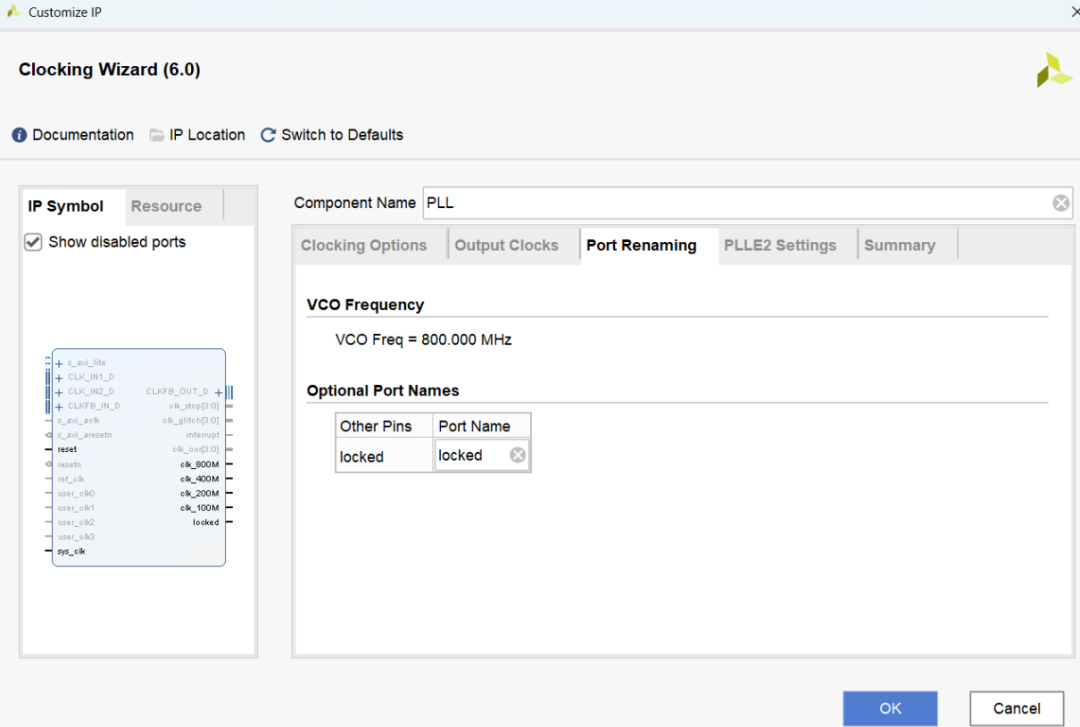Toggle Show disabled ports checkbox
The image size is (1080, 727).
(33, 242)
